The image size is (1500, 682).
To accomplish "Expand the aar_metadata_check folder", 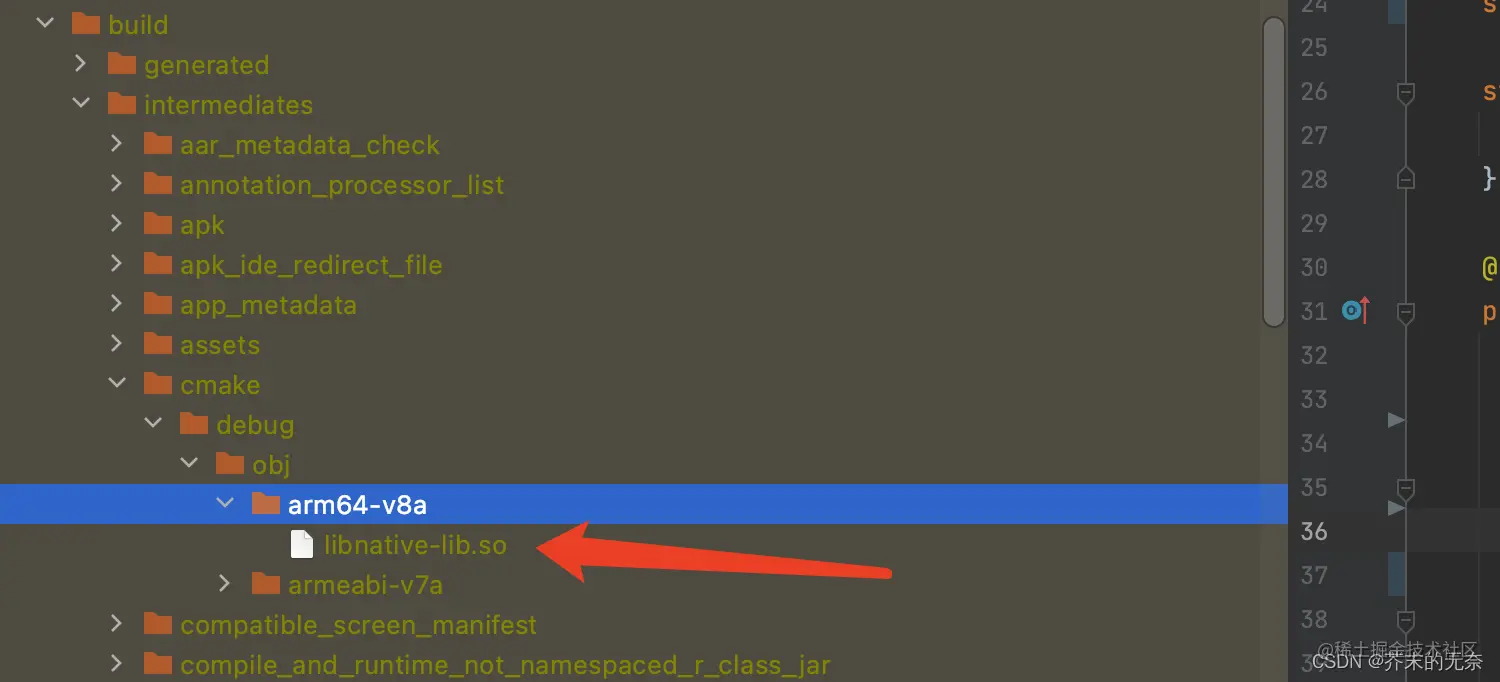I will (x=117, y=144).
